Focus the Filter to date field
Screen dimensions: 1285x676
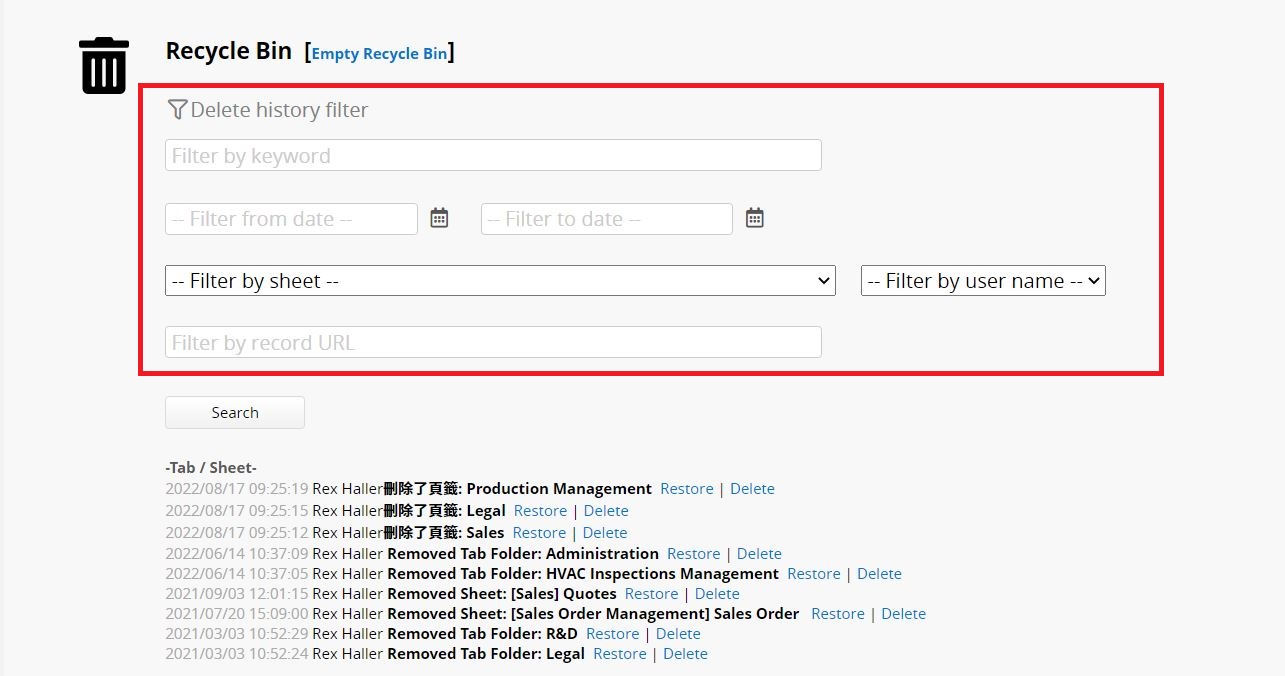pos(606,219)
